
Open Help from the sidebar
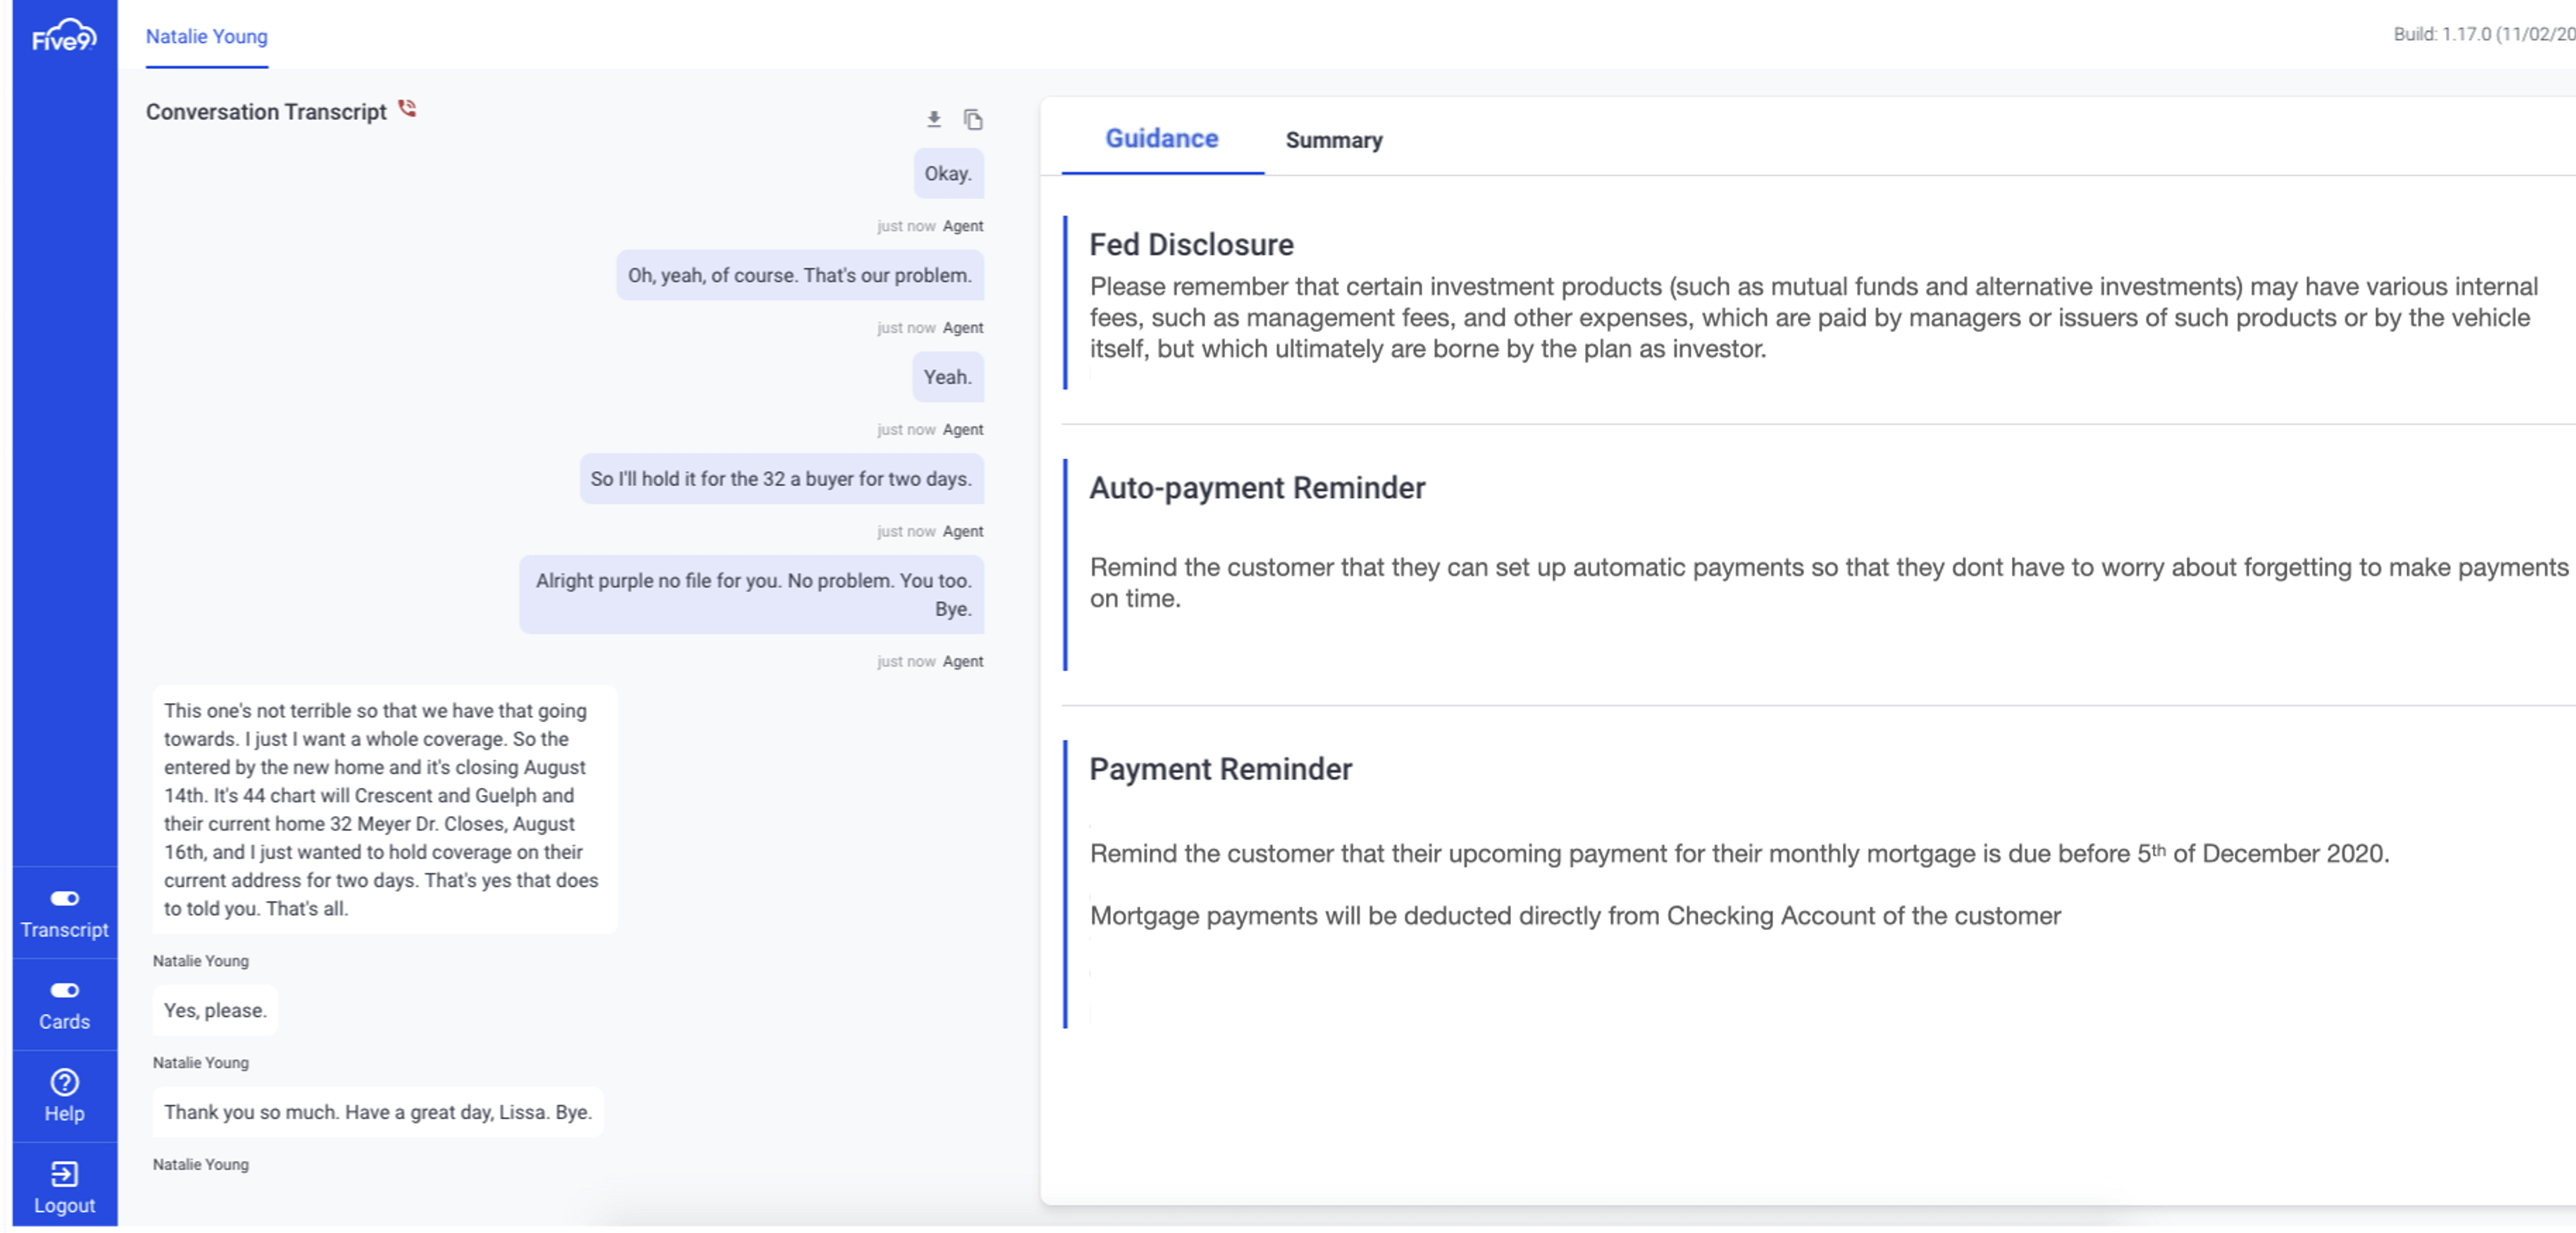pyautogui.click(x=64, y=1083)
